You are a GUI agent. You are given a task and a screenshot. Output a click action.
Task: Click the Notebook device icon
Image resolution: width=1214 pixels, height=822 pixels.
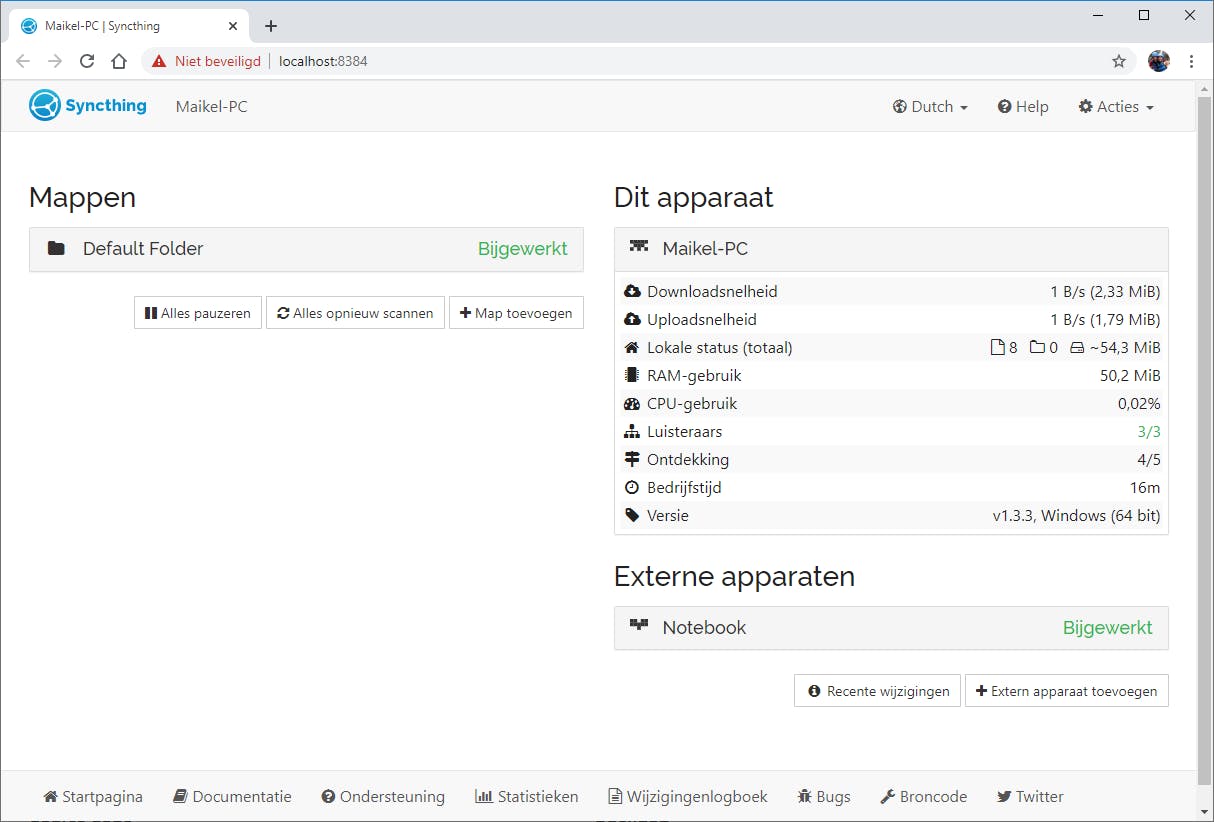pyautogui.click(x=638, y=625)
